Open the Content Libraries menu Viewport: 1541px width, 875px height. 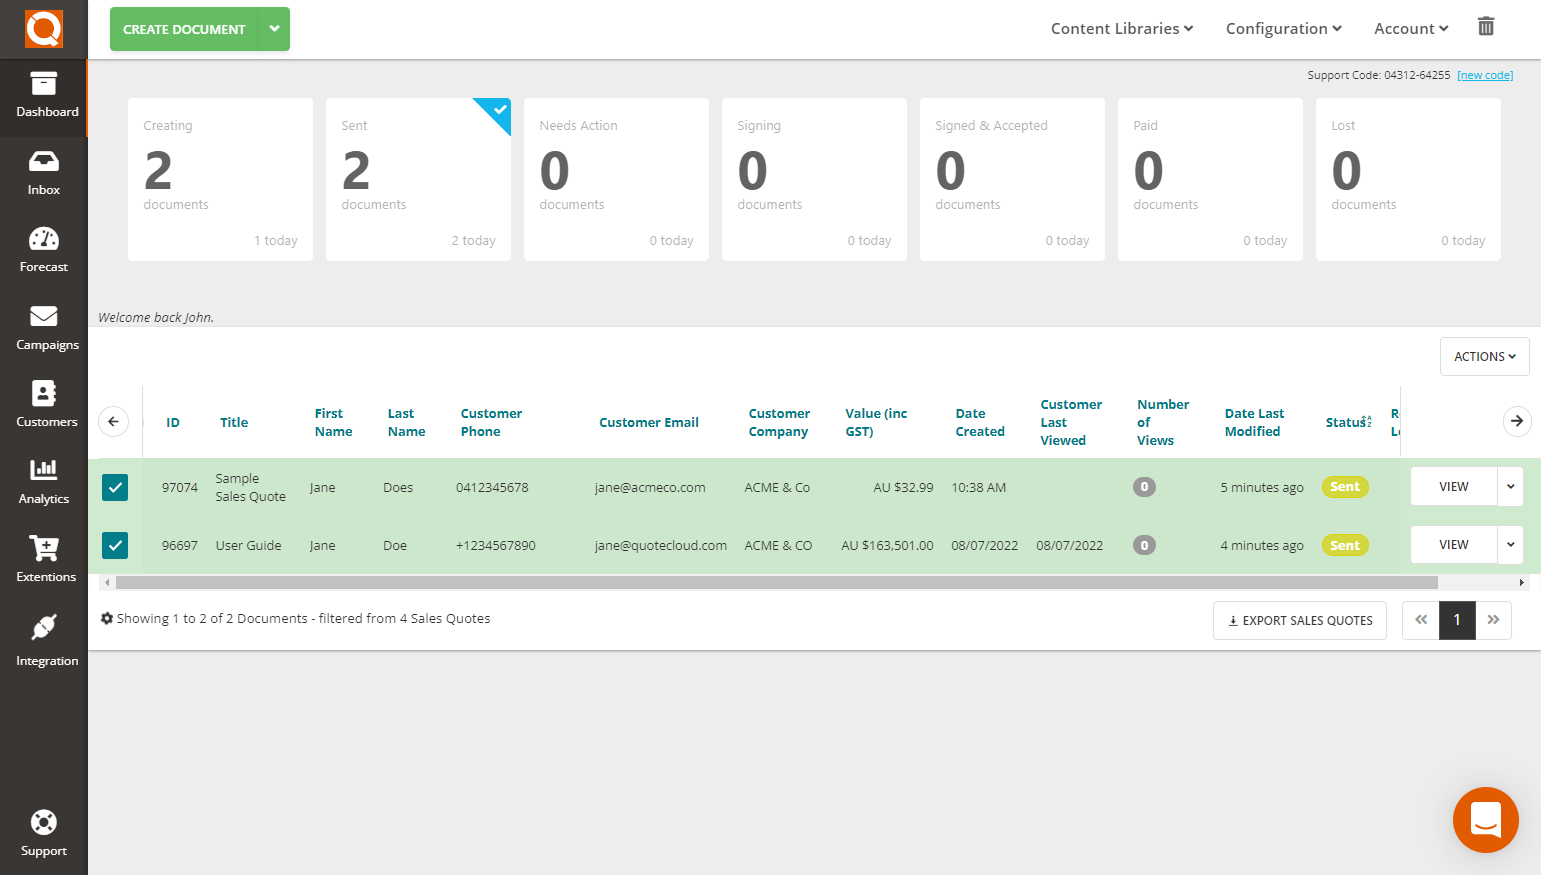pos(1120,28)
